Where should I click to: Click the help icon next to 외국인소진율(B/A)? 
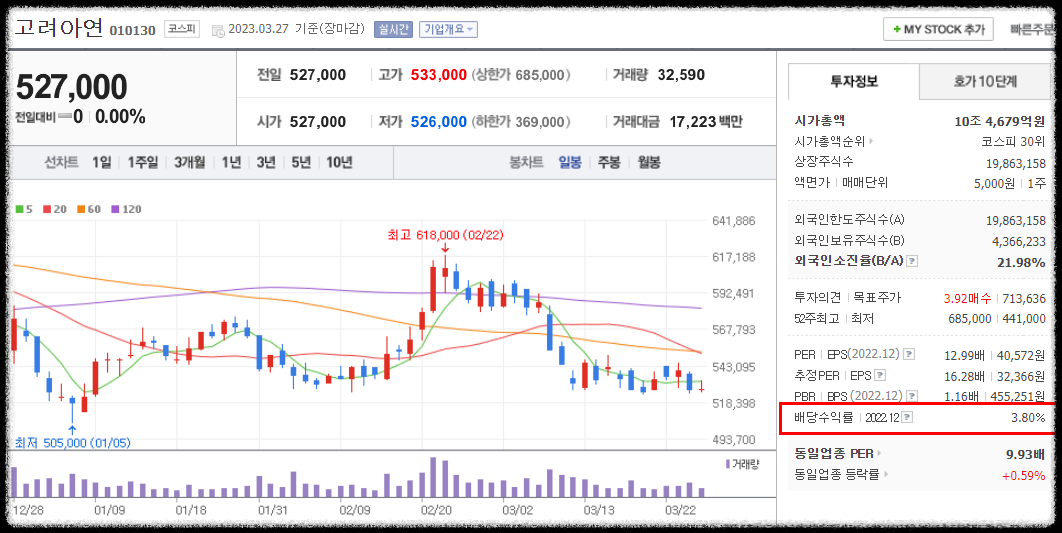tap(912, 261)
